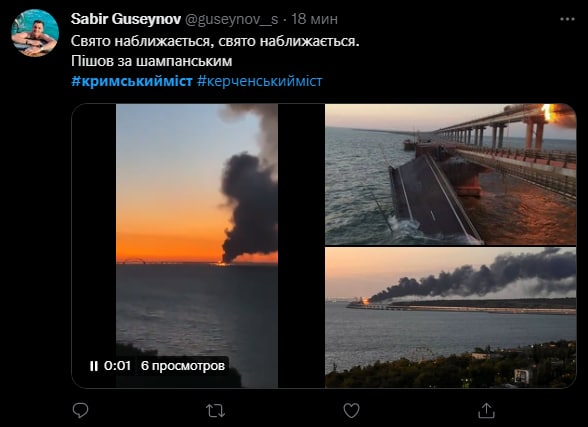Click the 0:01 video time indicator

tap(117, 366)
